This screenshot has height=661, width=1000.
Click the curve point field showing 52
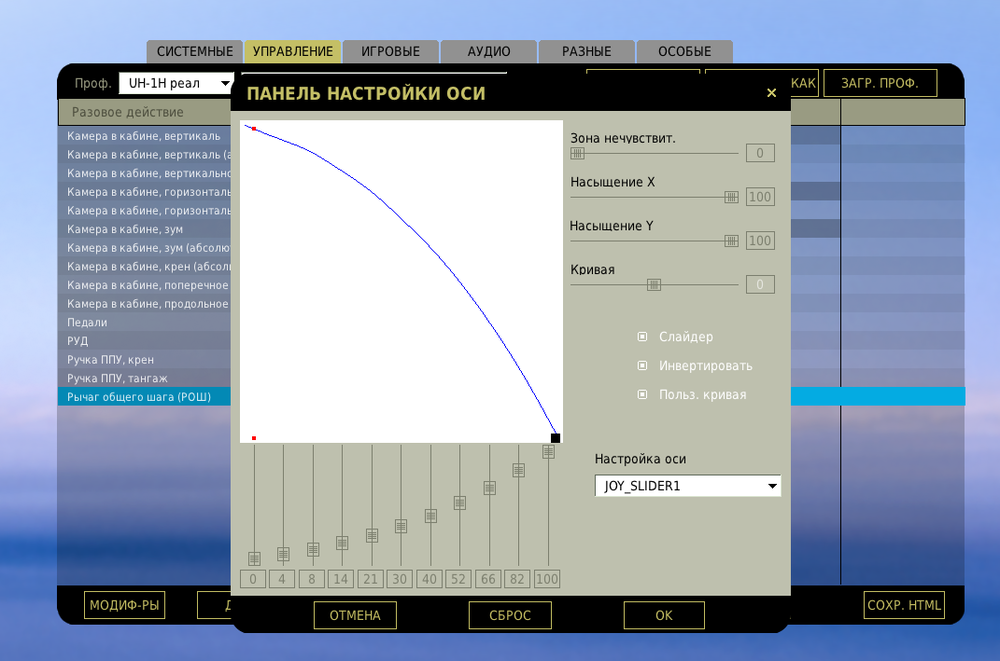459,579
